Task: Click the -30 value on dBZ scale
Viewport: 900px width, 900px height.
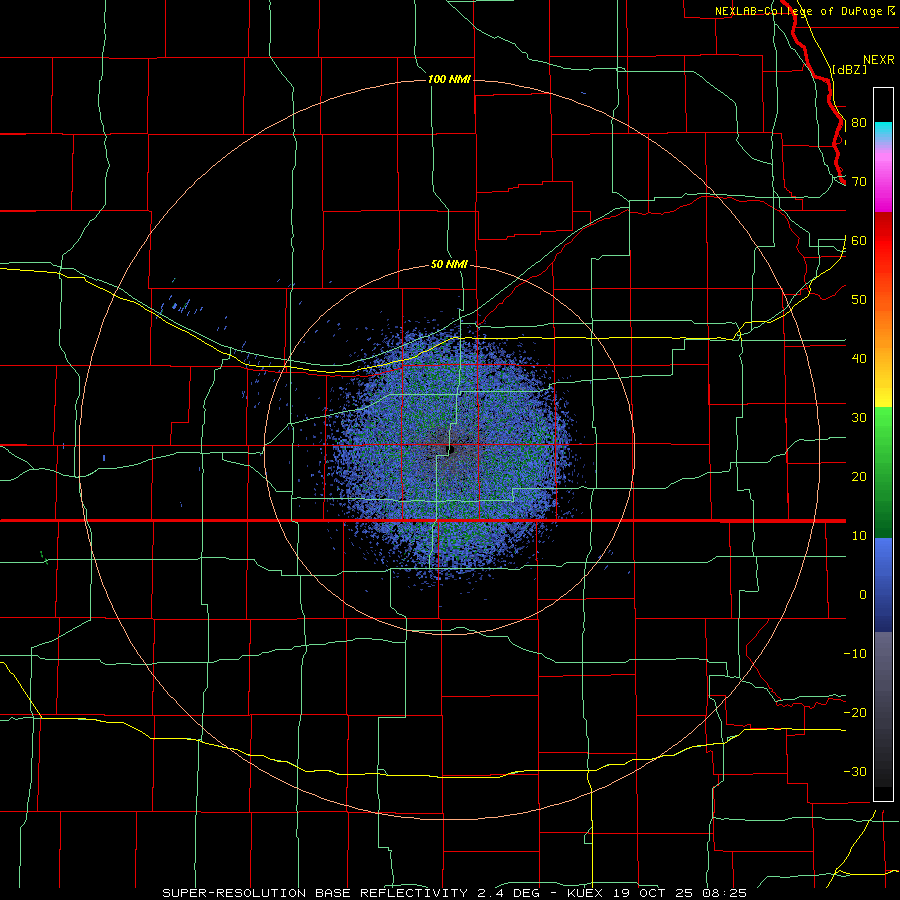Action: click(x=855, y=771)
